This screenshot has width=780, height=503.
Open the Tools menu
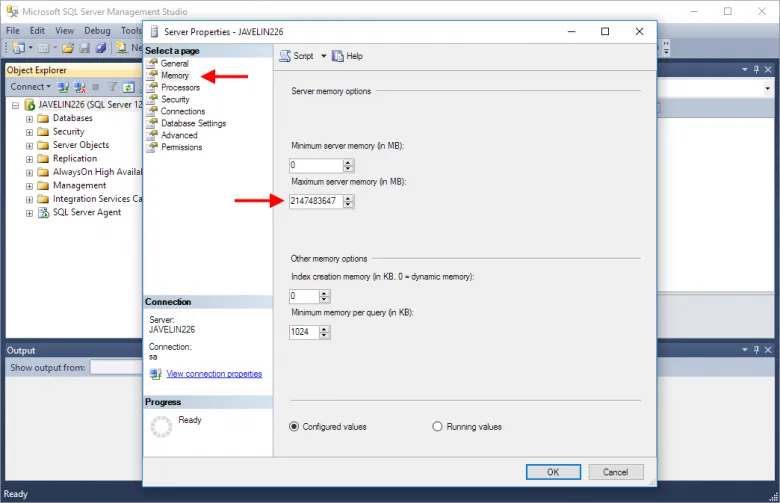click(x=131, y=30)
